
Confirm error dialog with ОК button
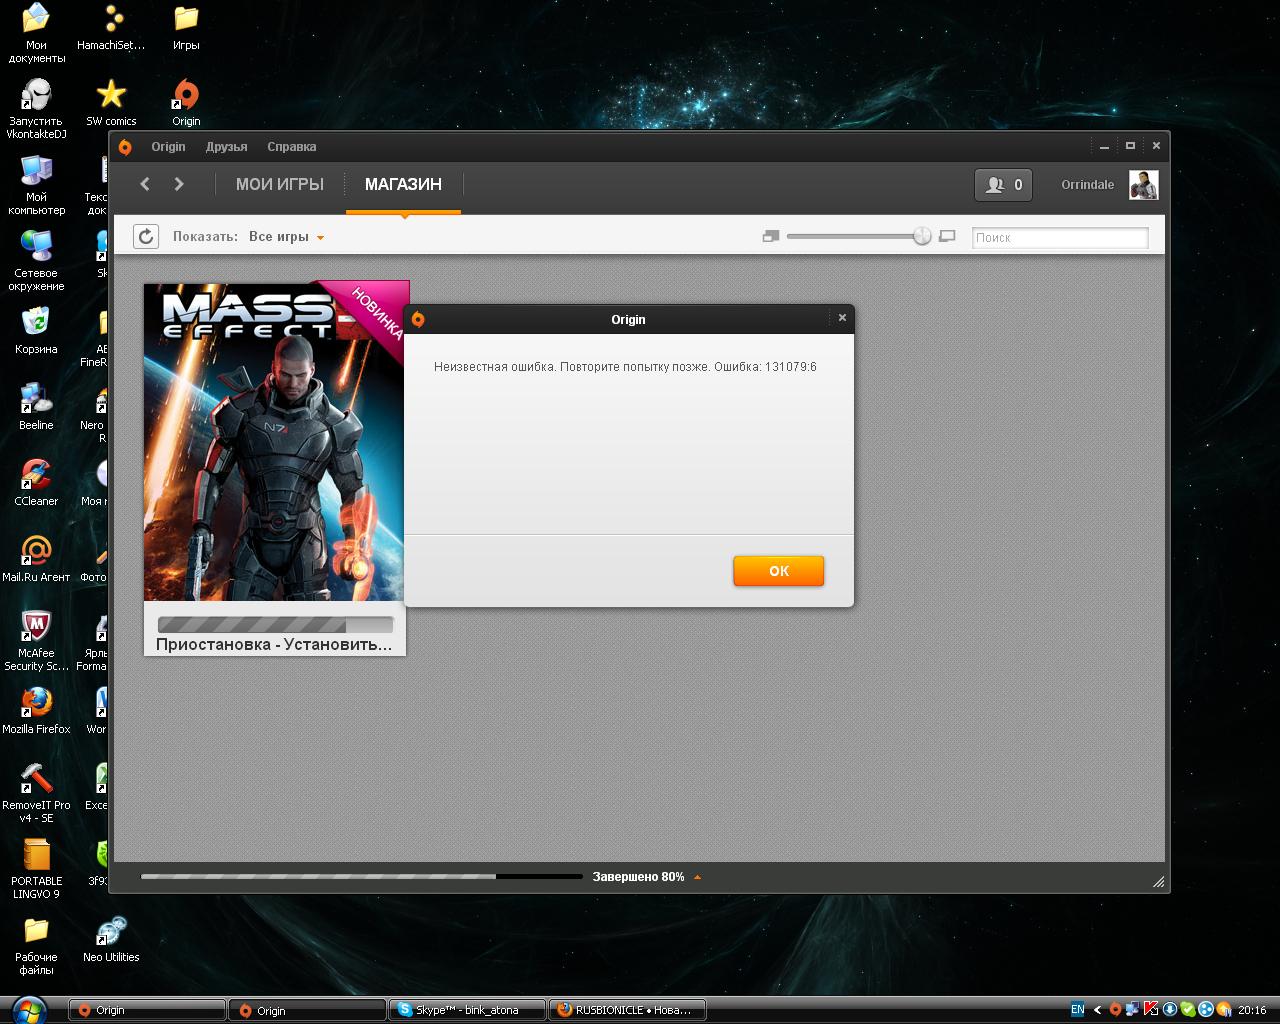(778, 570)
